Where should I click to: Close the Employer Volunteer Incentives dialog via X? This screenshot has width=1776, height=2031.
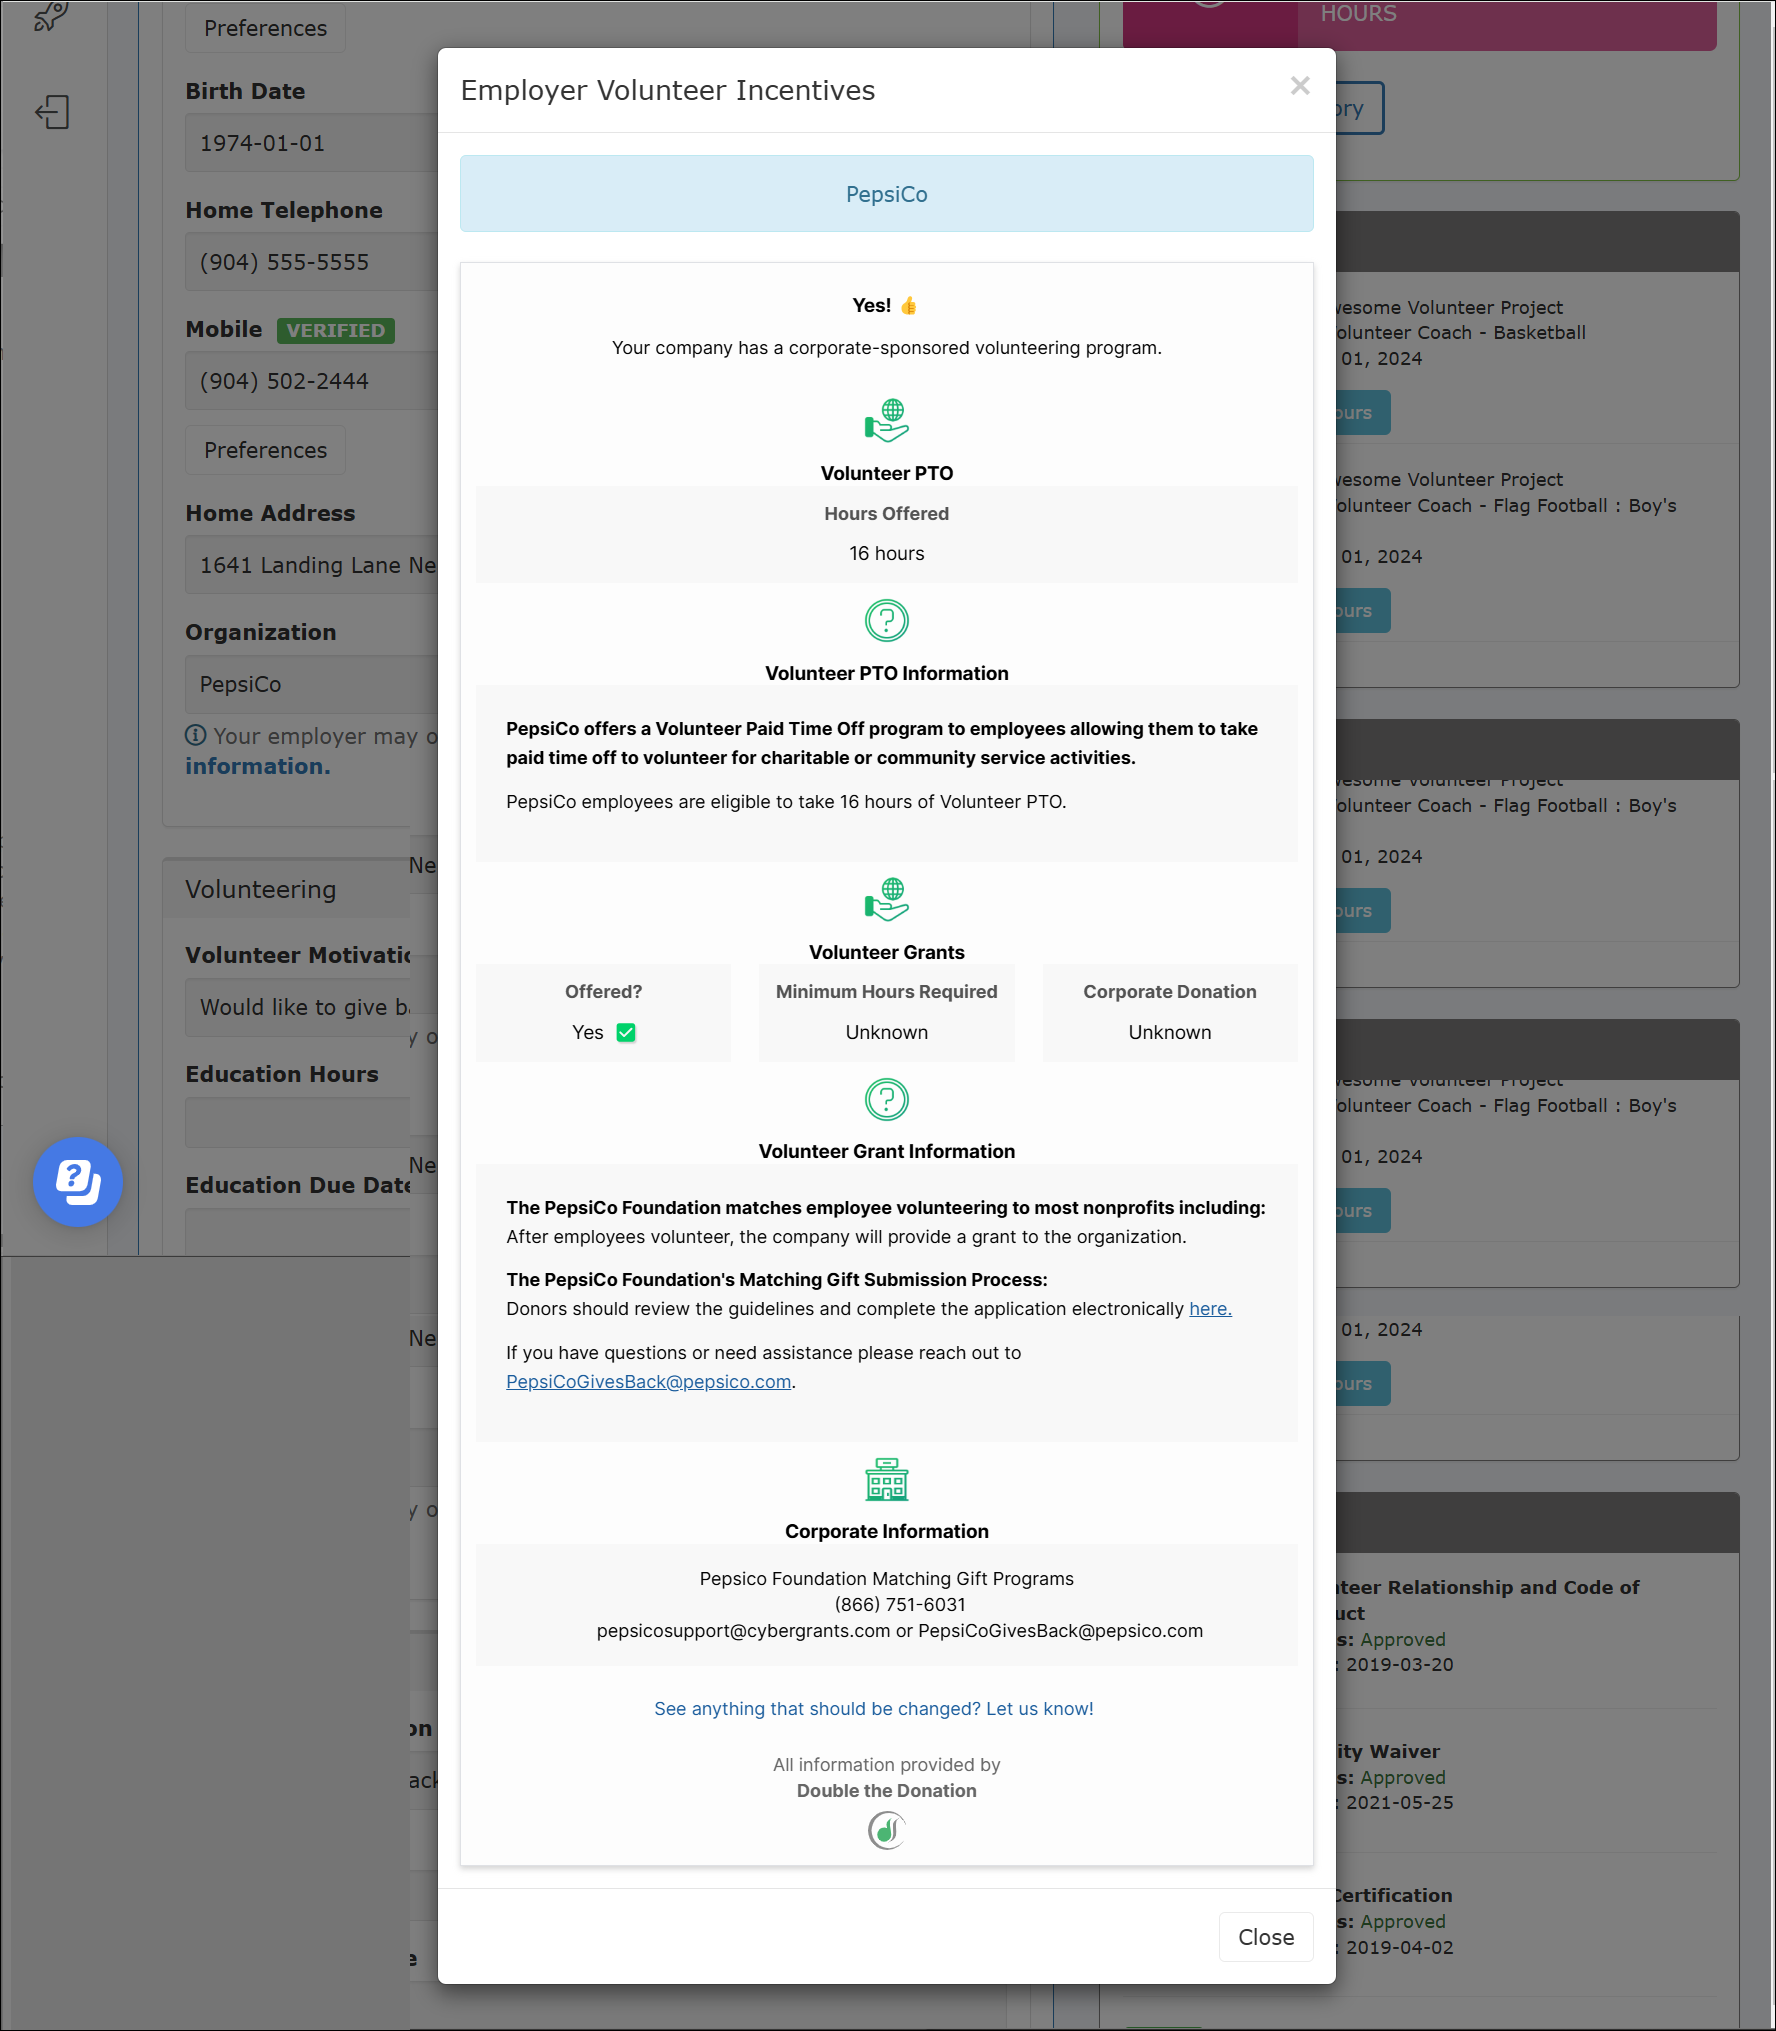[1299, 86]
